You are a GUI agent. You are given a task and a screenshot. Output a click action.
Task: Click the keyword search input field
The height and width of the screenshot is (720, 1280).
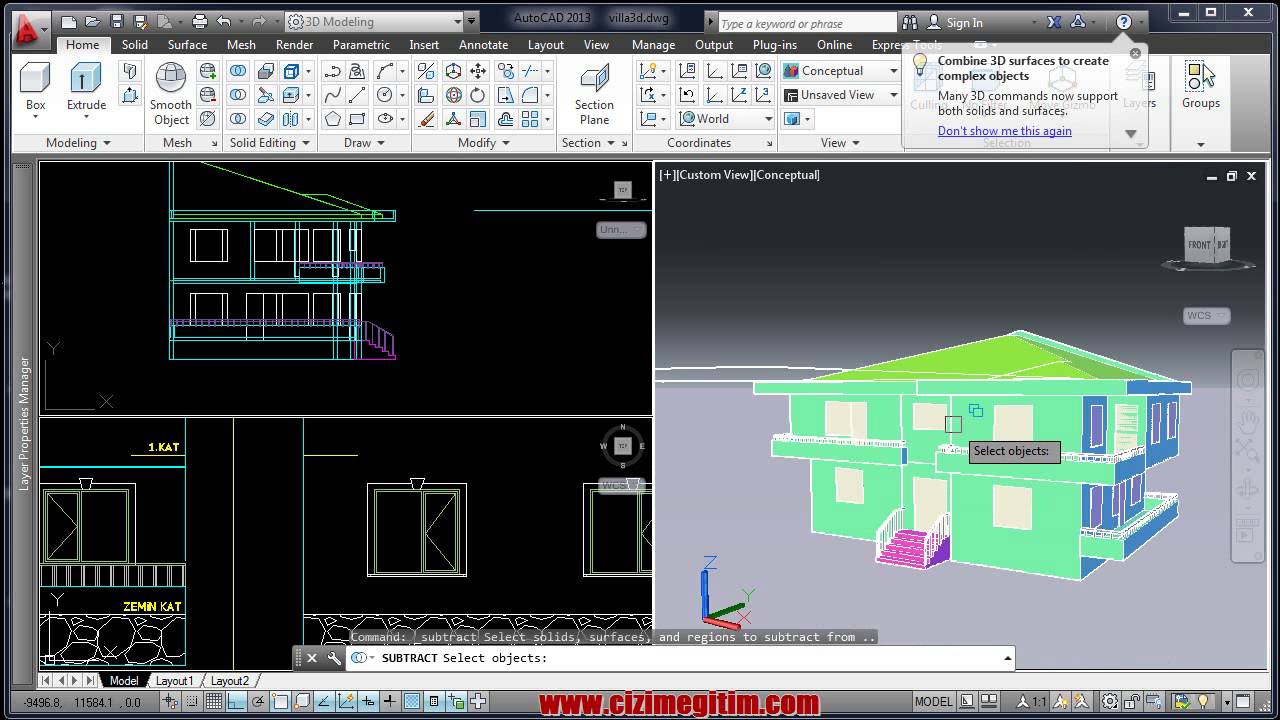pyautogui.click(x=806, y=23)
